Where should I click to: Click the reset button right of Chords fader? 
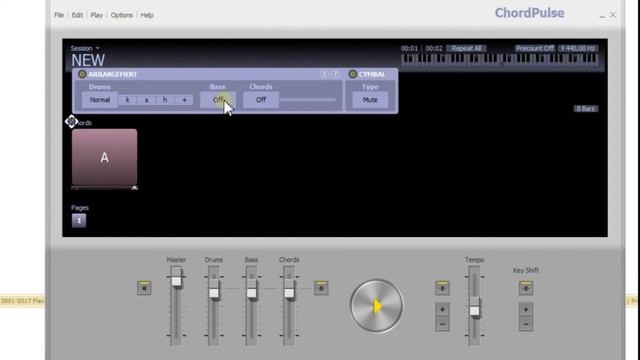tap(321, 288)
